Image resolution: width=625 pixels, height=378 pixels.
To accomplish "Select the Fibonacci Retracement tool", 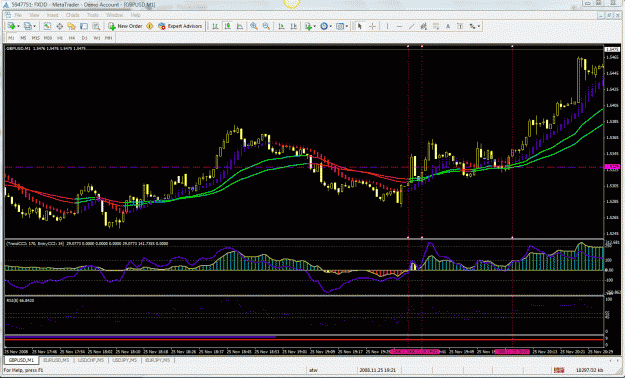I will pyautogui.click(x=436, y=26).
